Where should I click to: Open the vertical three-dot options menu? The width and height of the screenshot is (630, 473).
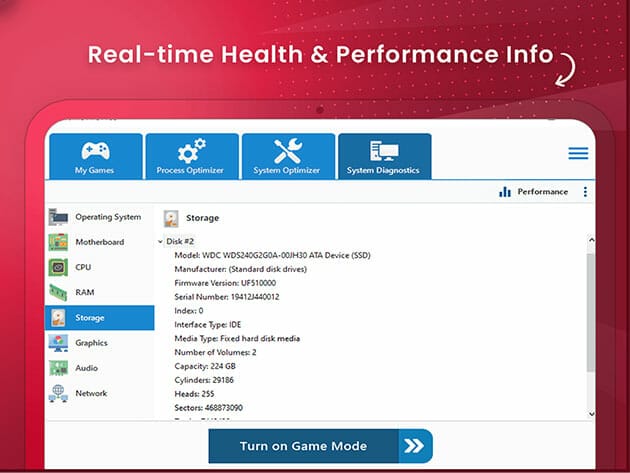point(585,192)
